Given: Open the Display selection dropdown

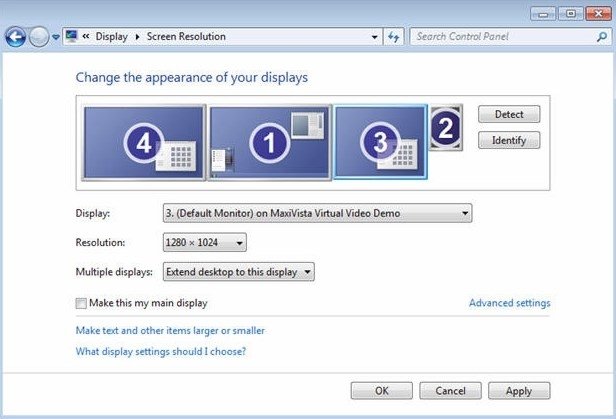Looking at the screenshot, I should pyautogui.click(x=317, y=213).
